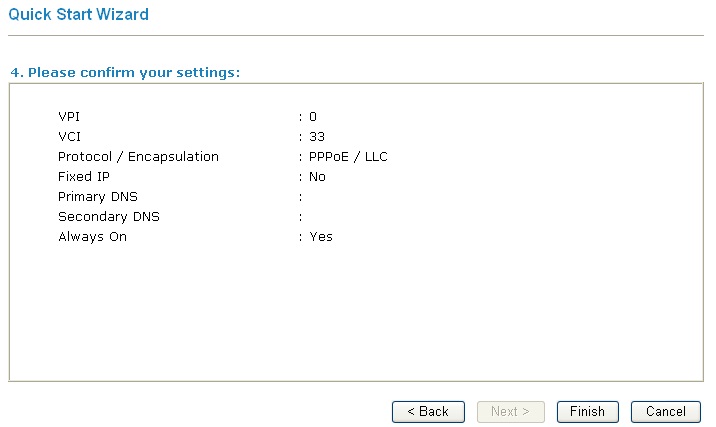Click the VCI value 33
716x427 pixels.
point(316,137)
